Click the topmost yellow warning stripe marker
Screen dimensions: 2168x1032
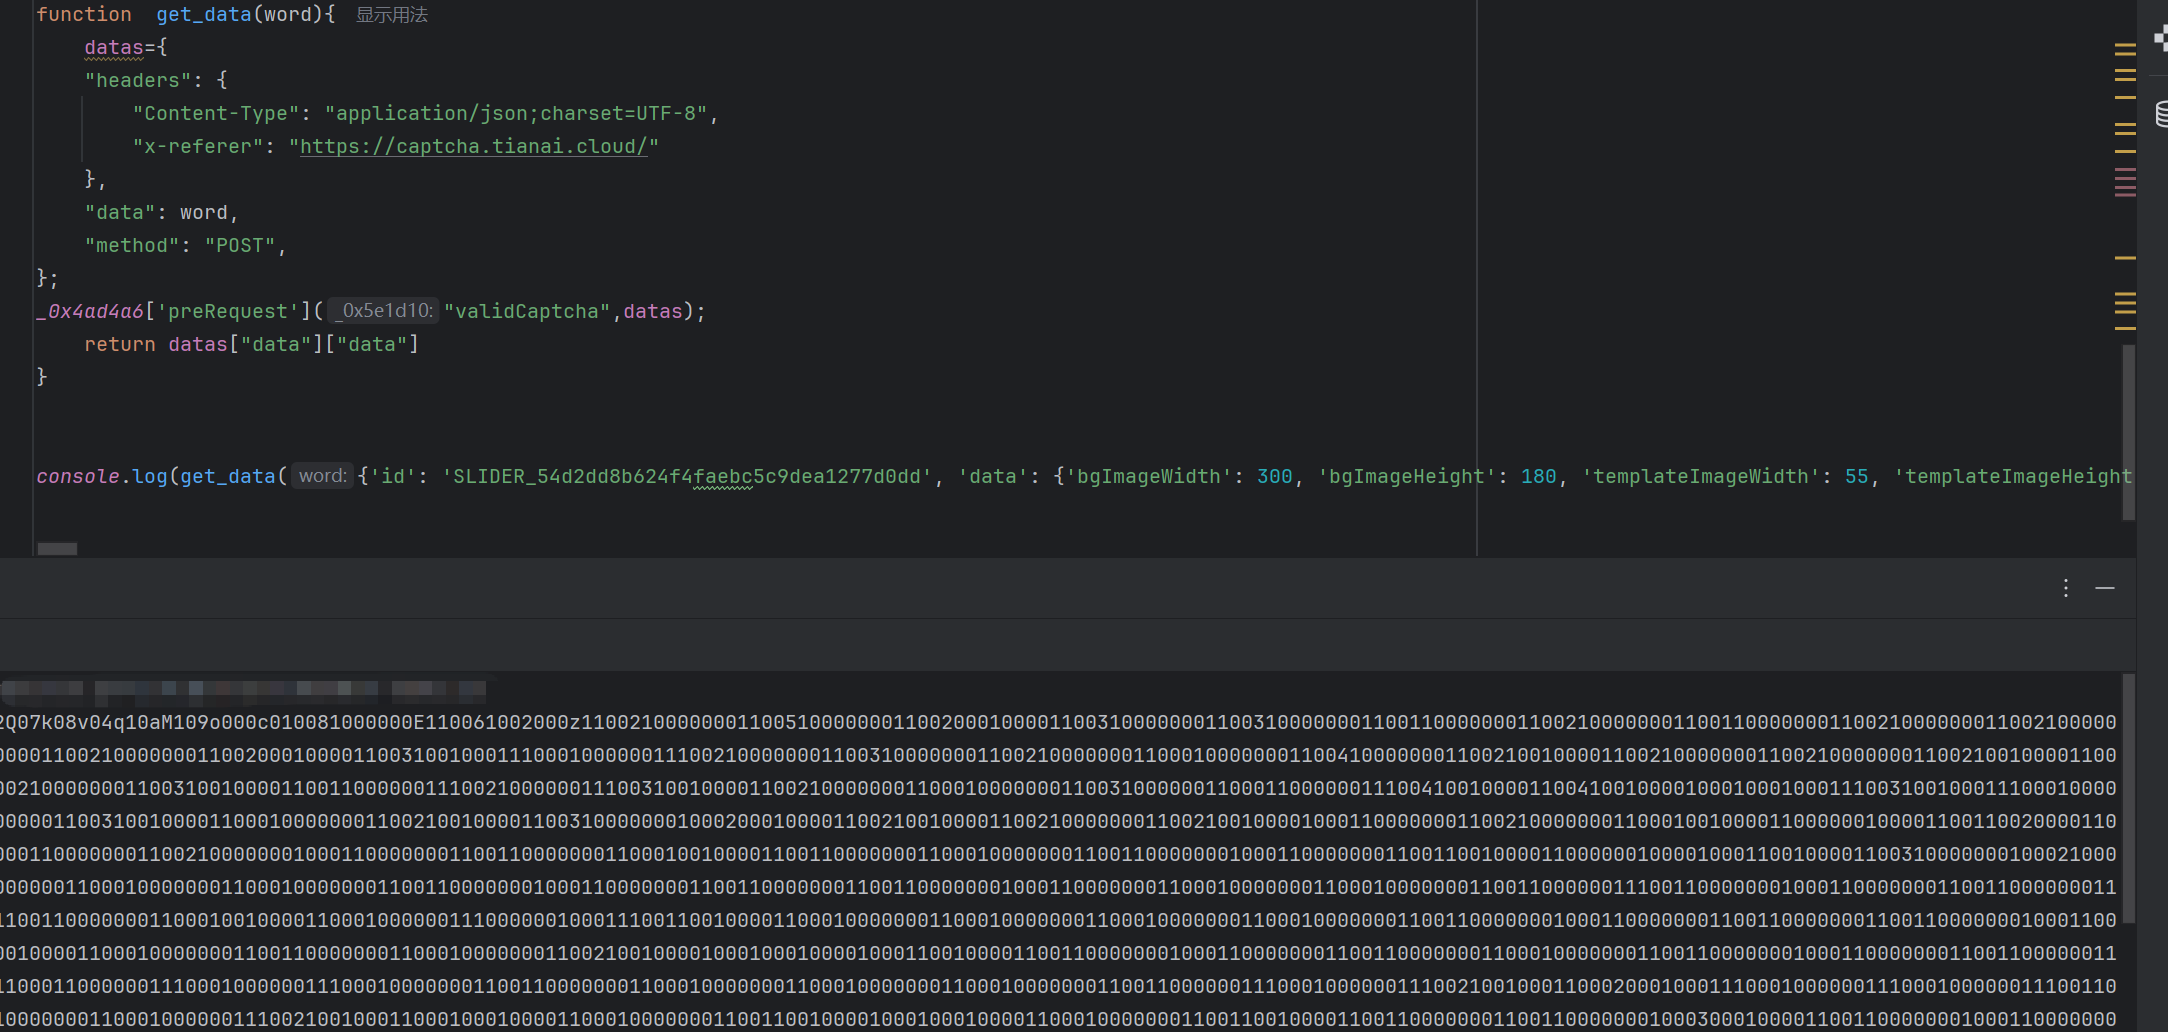(2125, 46)
